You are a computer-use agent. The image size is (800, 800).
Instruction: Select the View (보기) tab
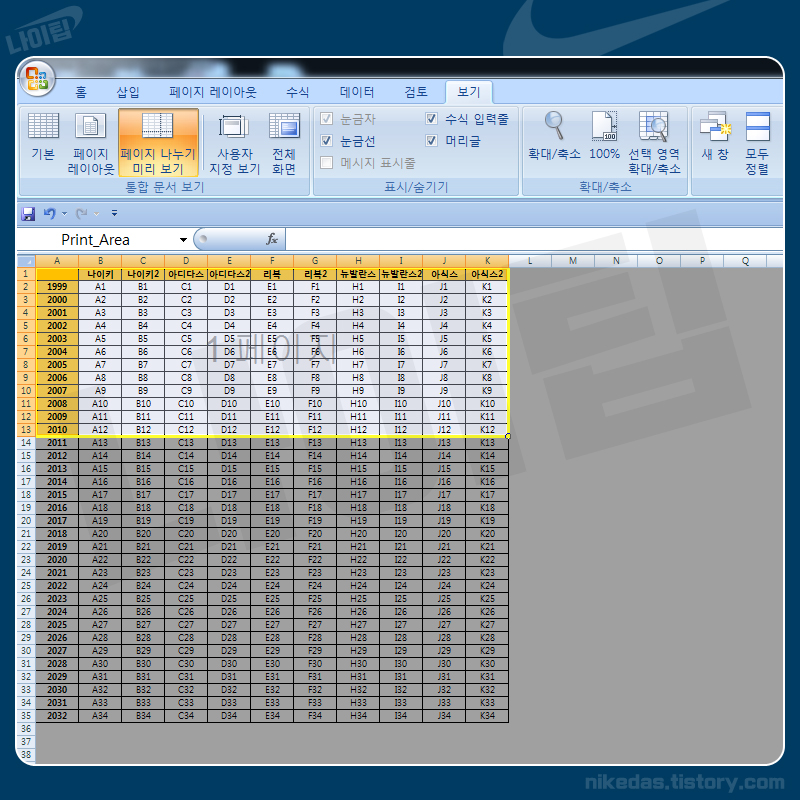click(x=469, y=92)
